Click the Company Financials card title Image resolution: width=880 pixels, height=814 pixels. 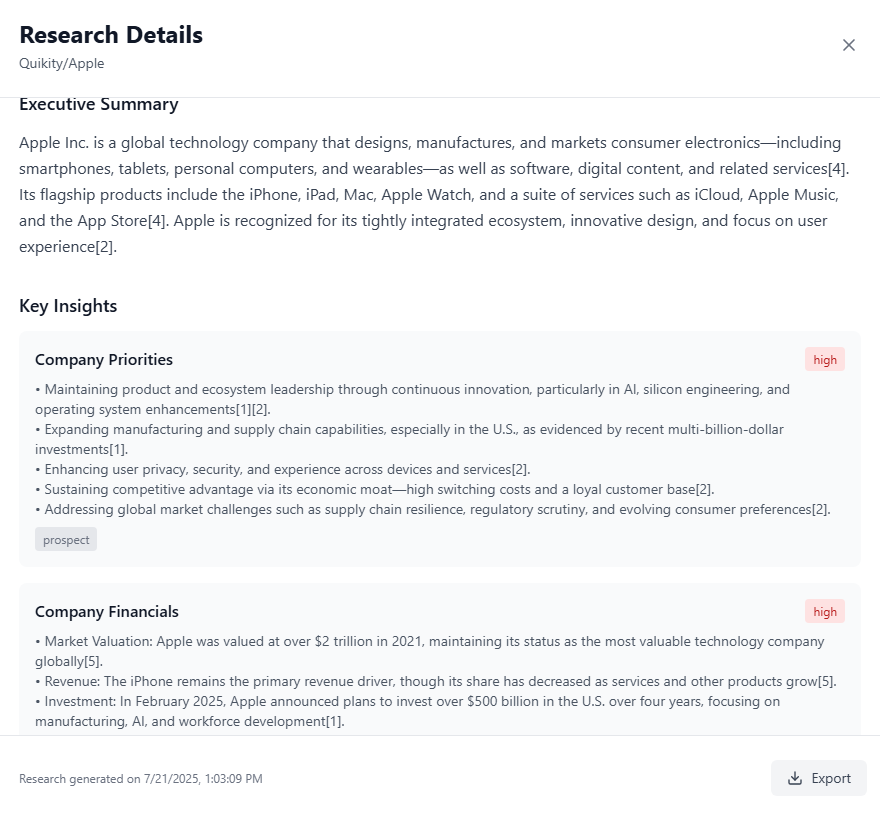(x=107, y=612)
